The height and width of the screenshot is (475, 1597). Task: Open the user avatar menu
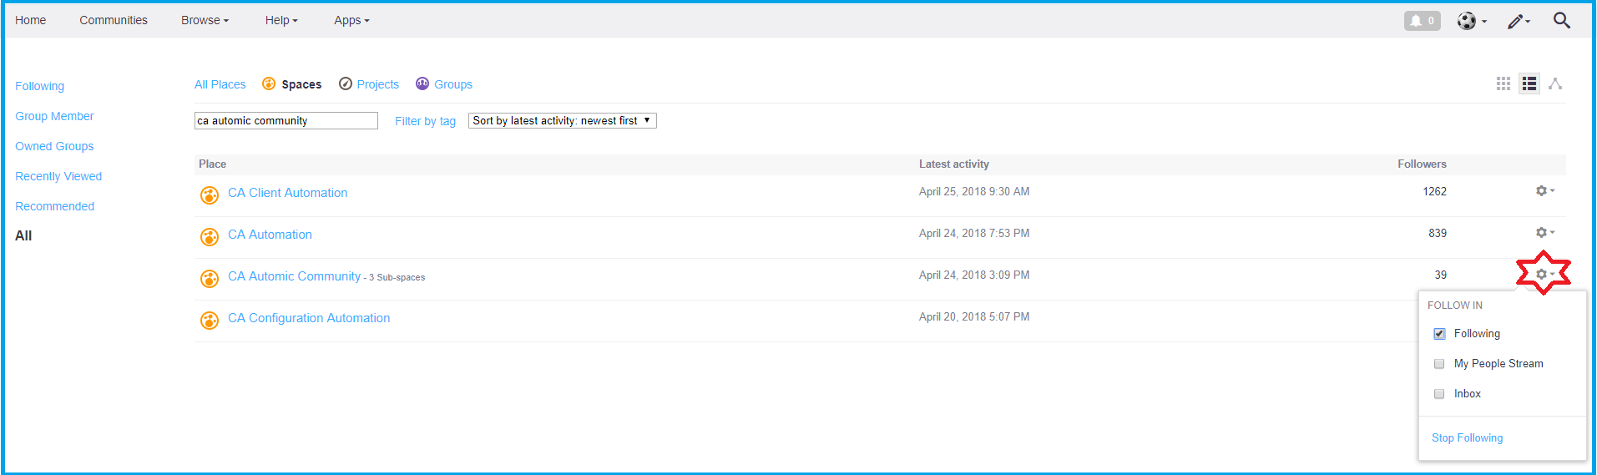tap(1471, 20)
